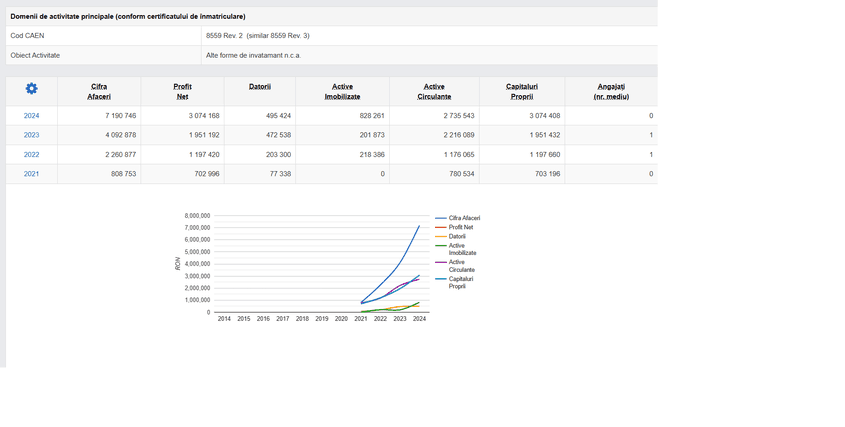This screenshot has height=427, width=845.
Task: Open the 2021 year row link
Action: click(x=32, y=174)
